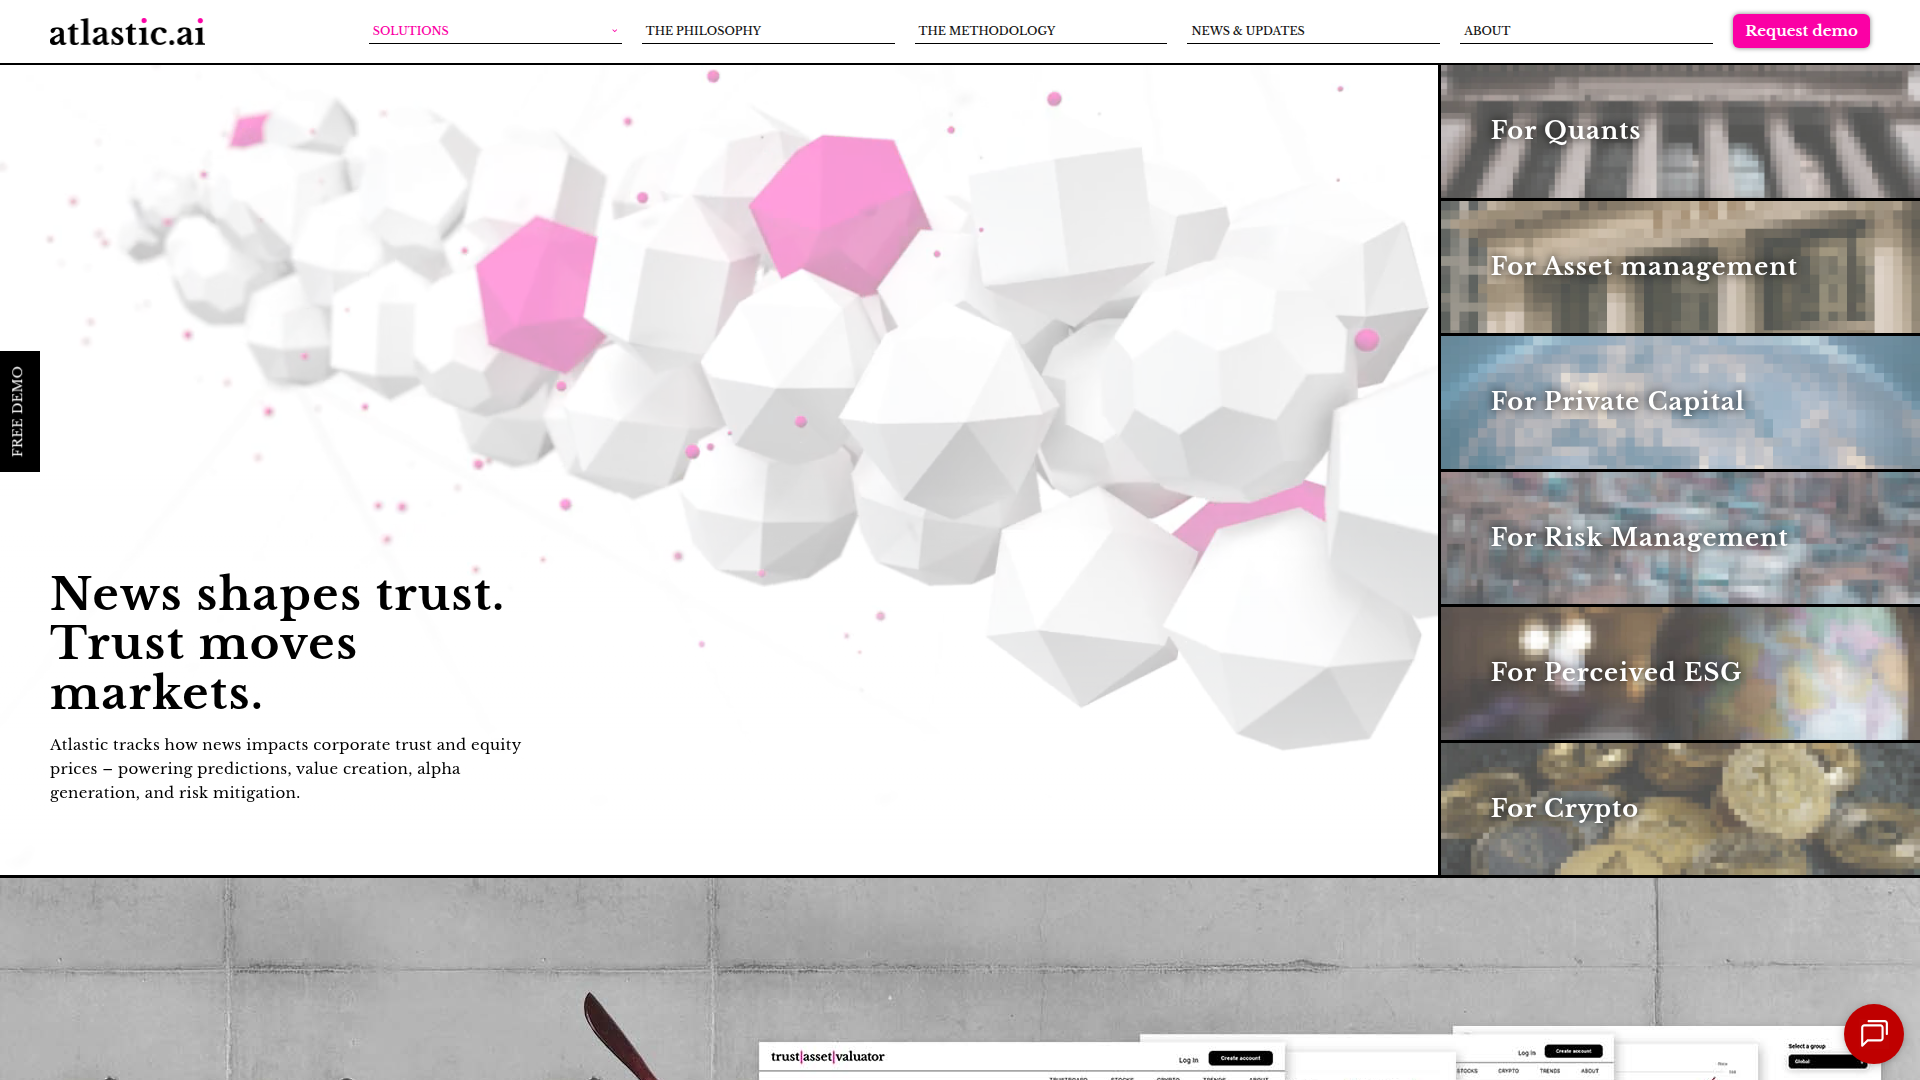
Task: Open the For Crypto tile
Action: pos(1680,809)
